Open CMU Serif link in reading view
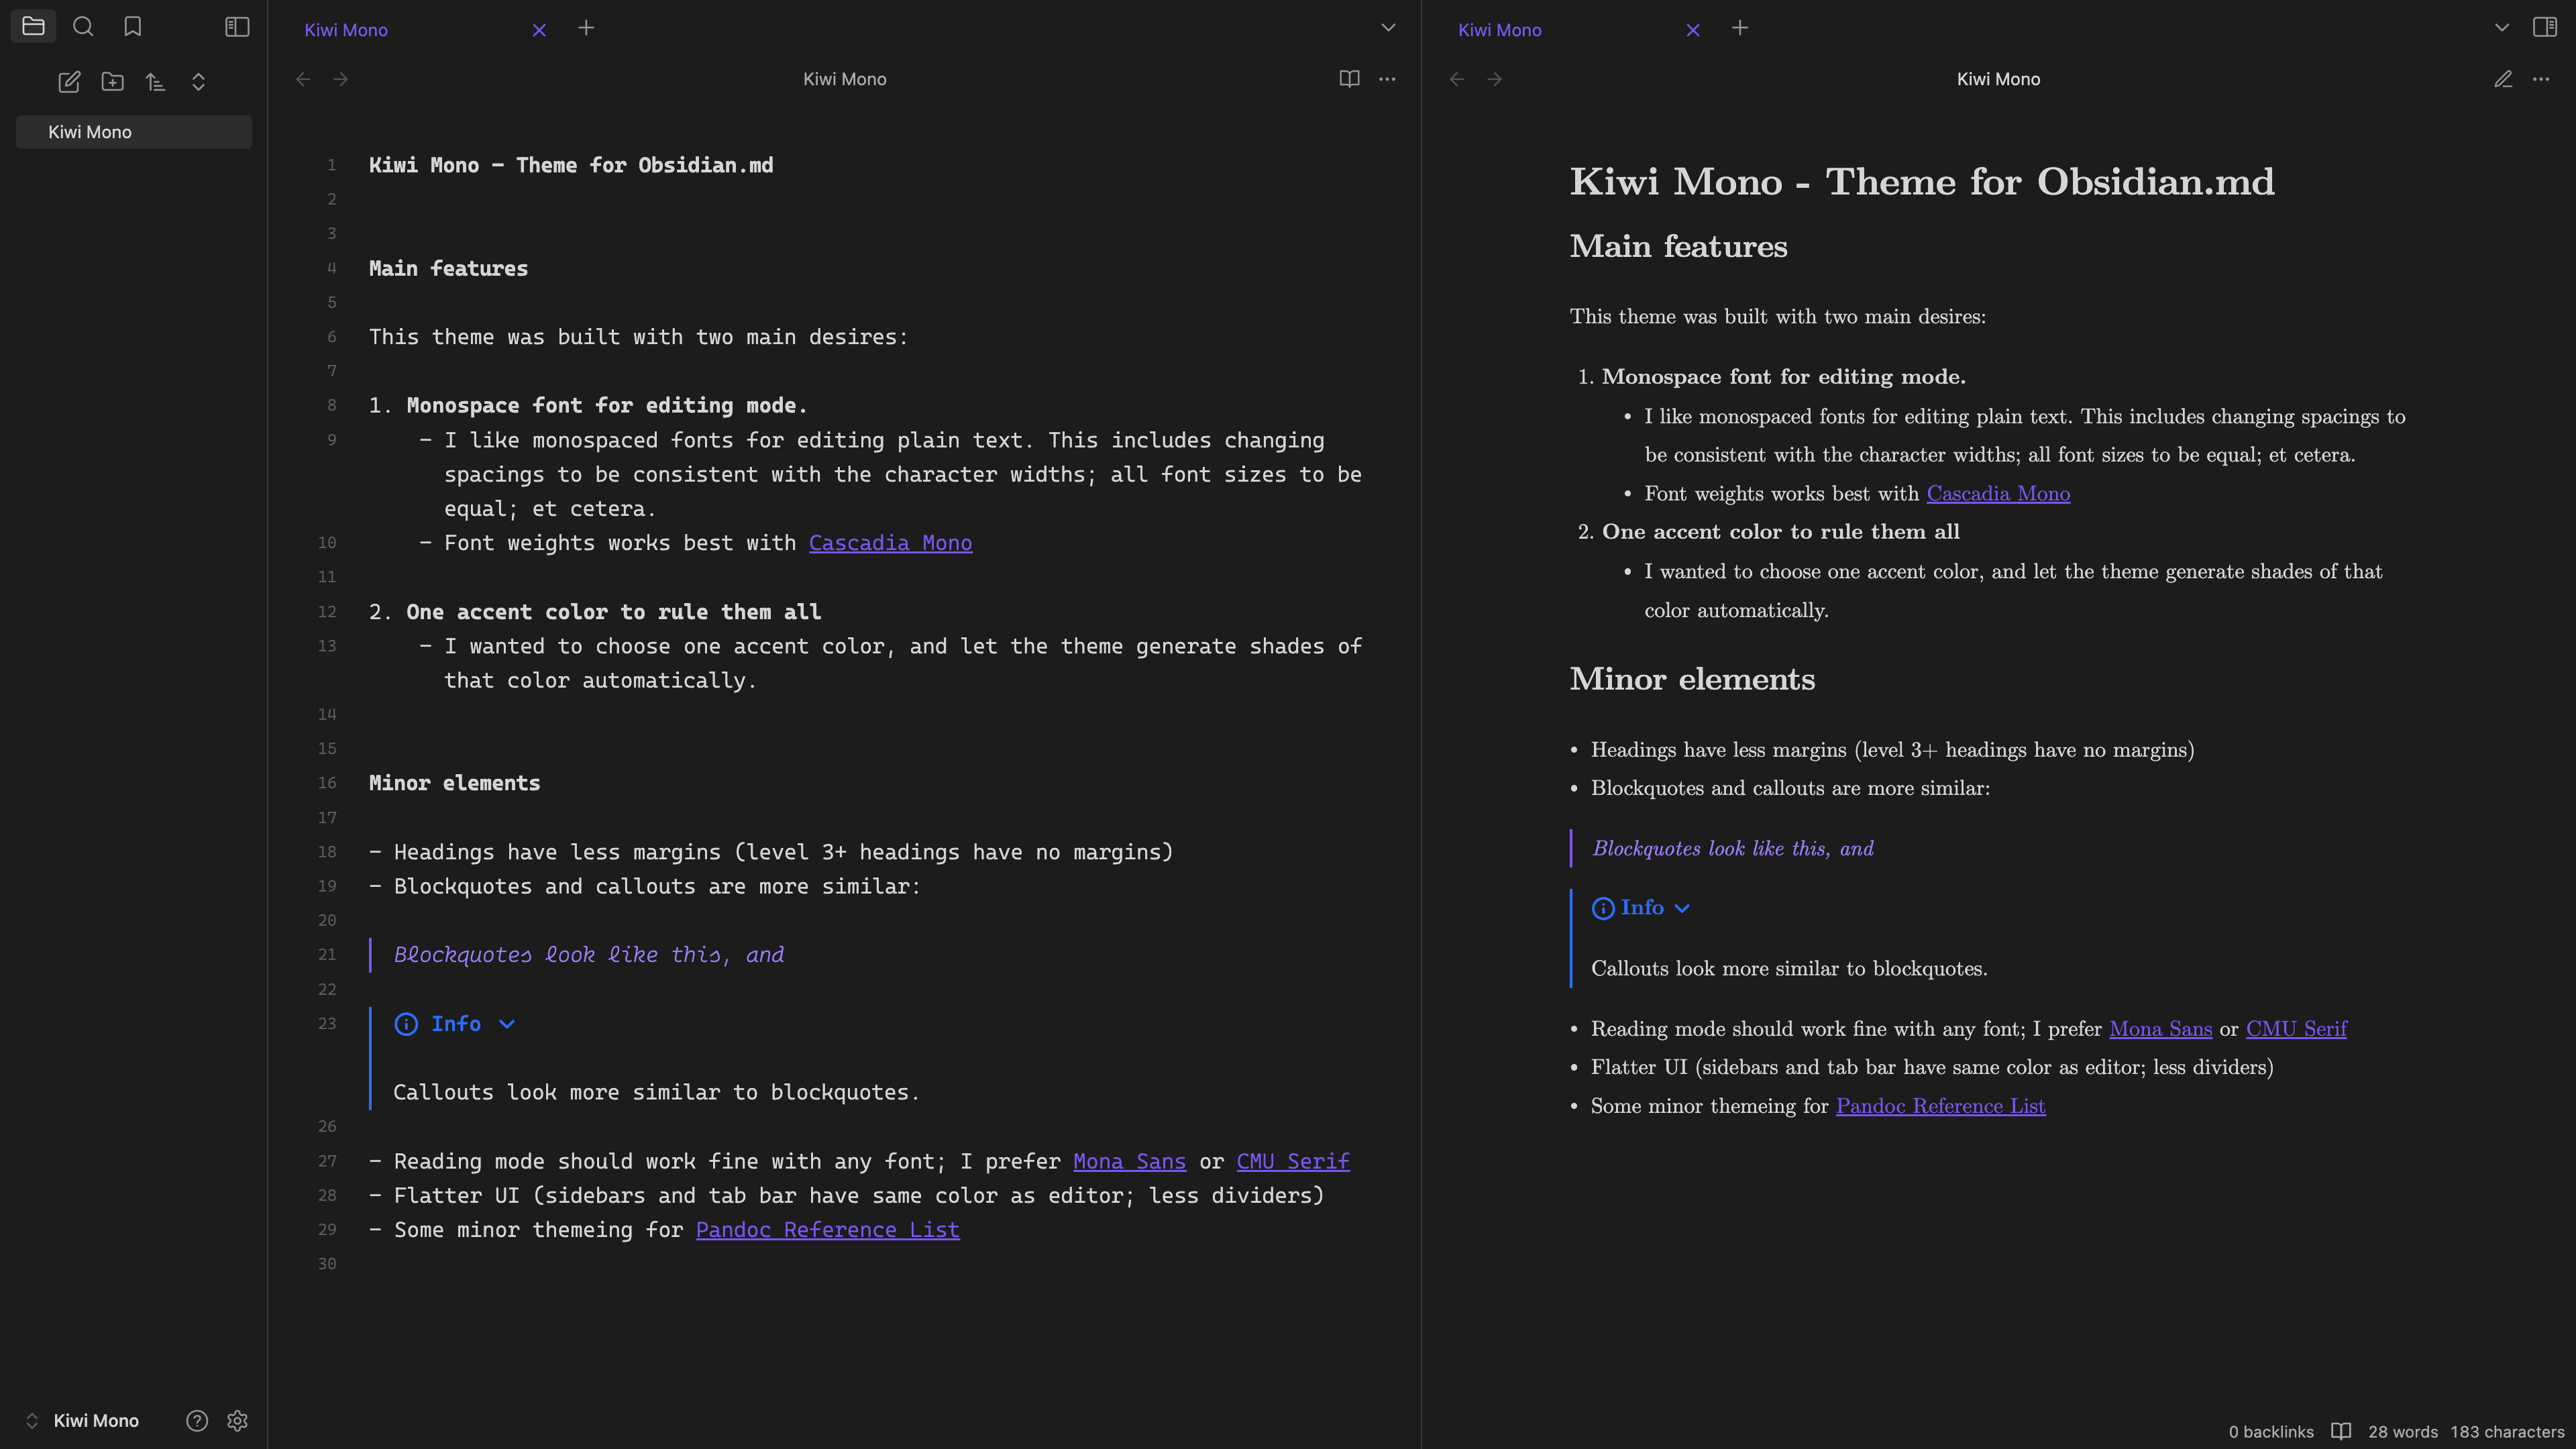 pyautogui.click(x=2296, y=1029)
